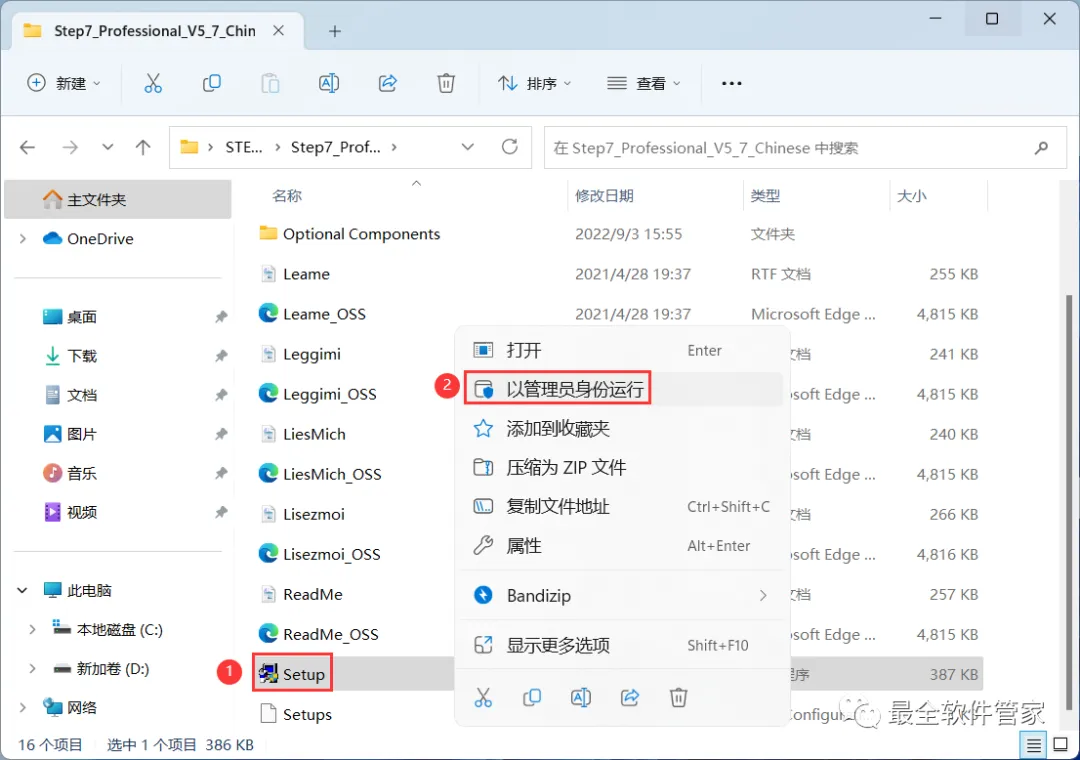1080x760 pixels.
Task: Click the cut icon in the context menu
Action: 484,697
